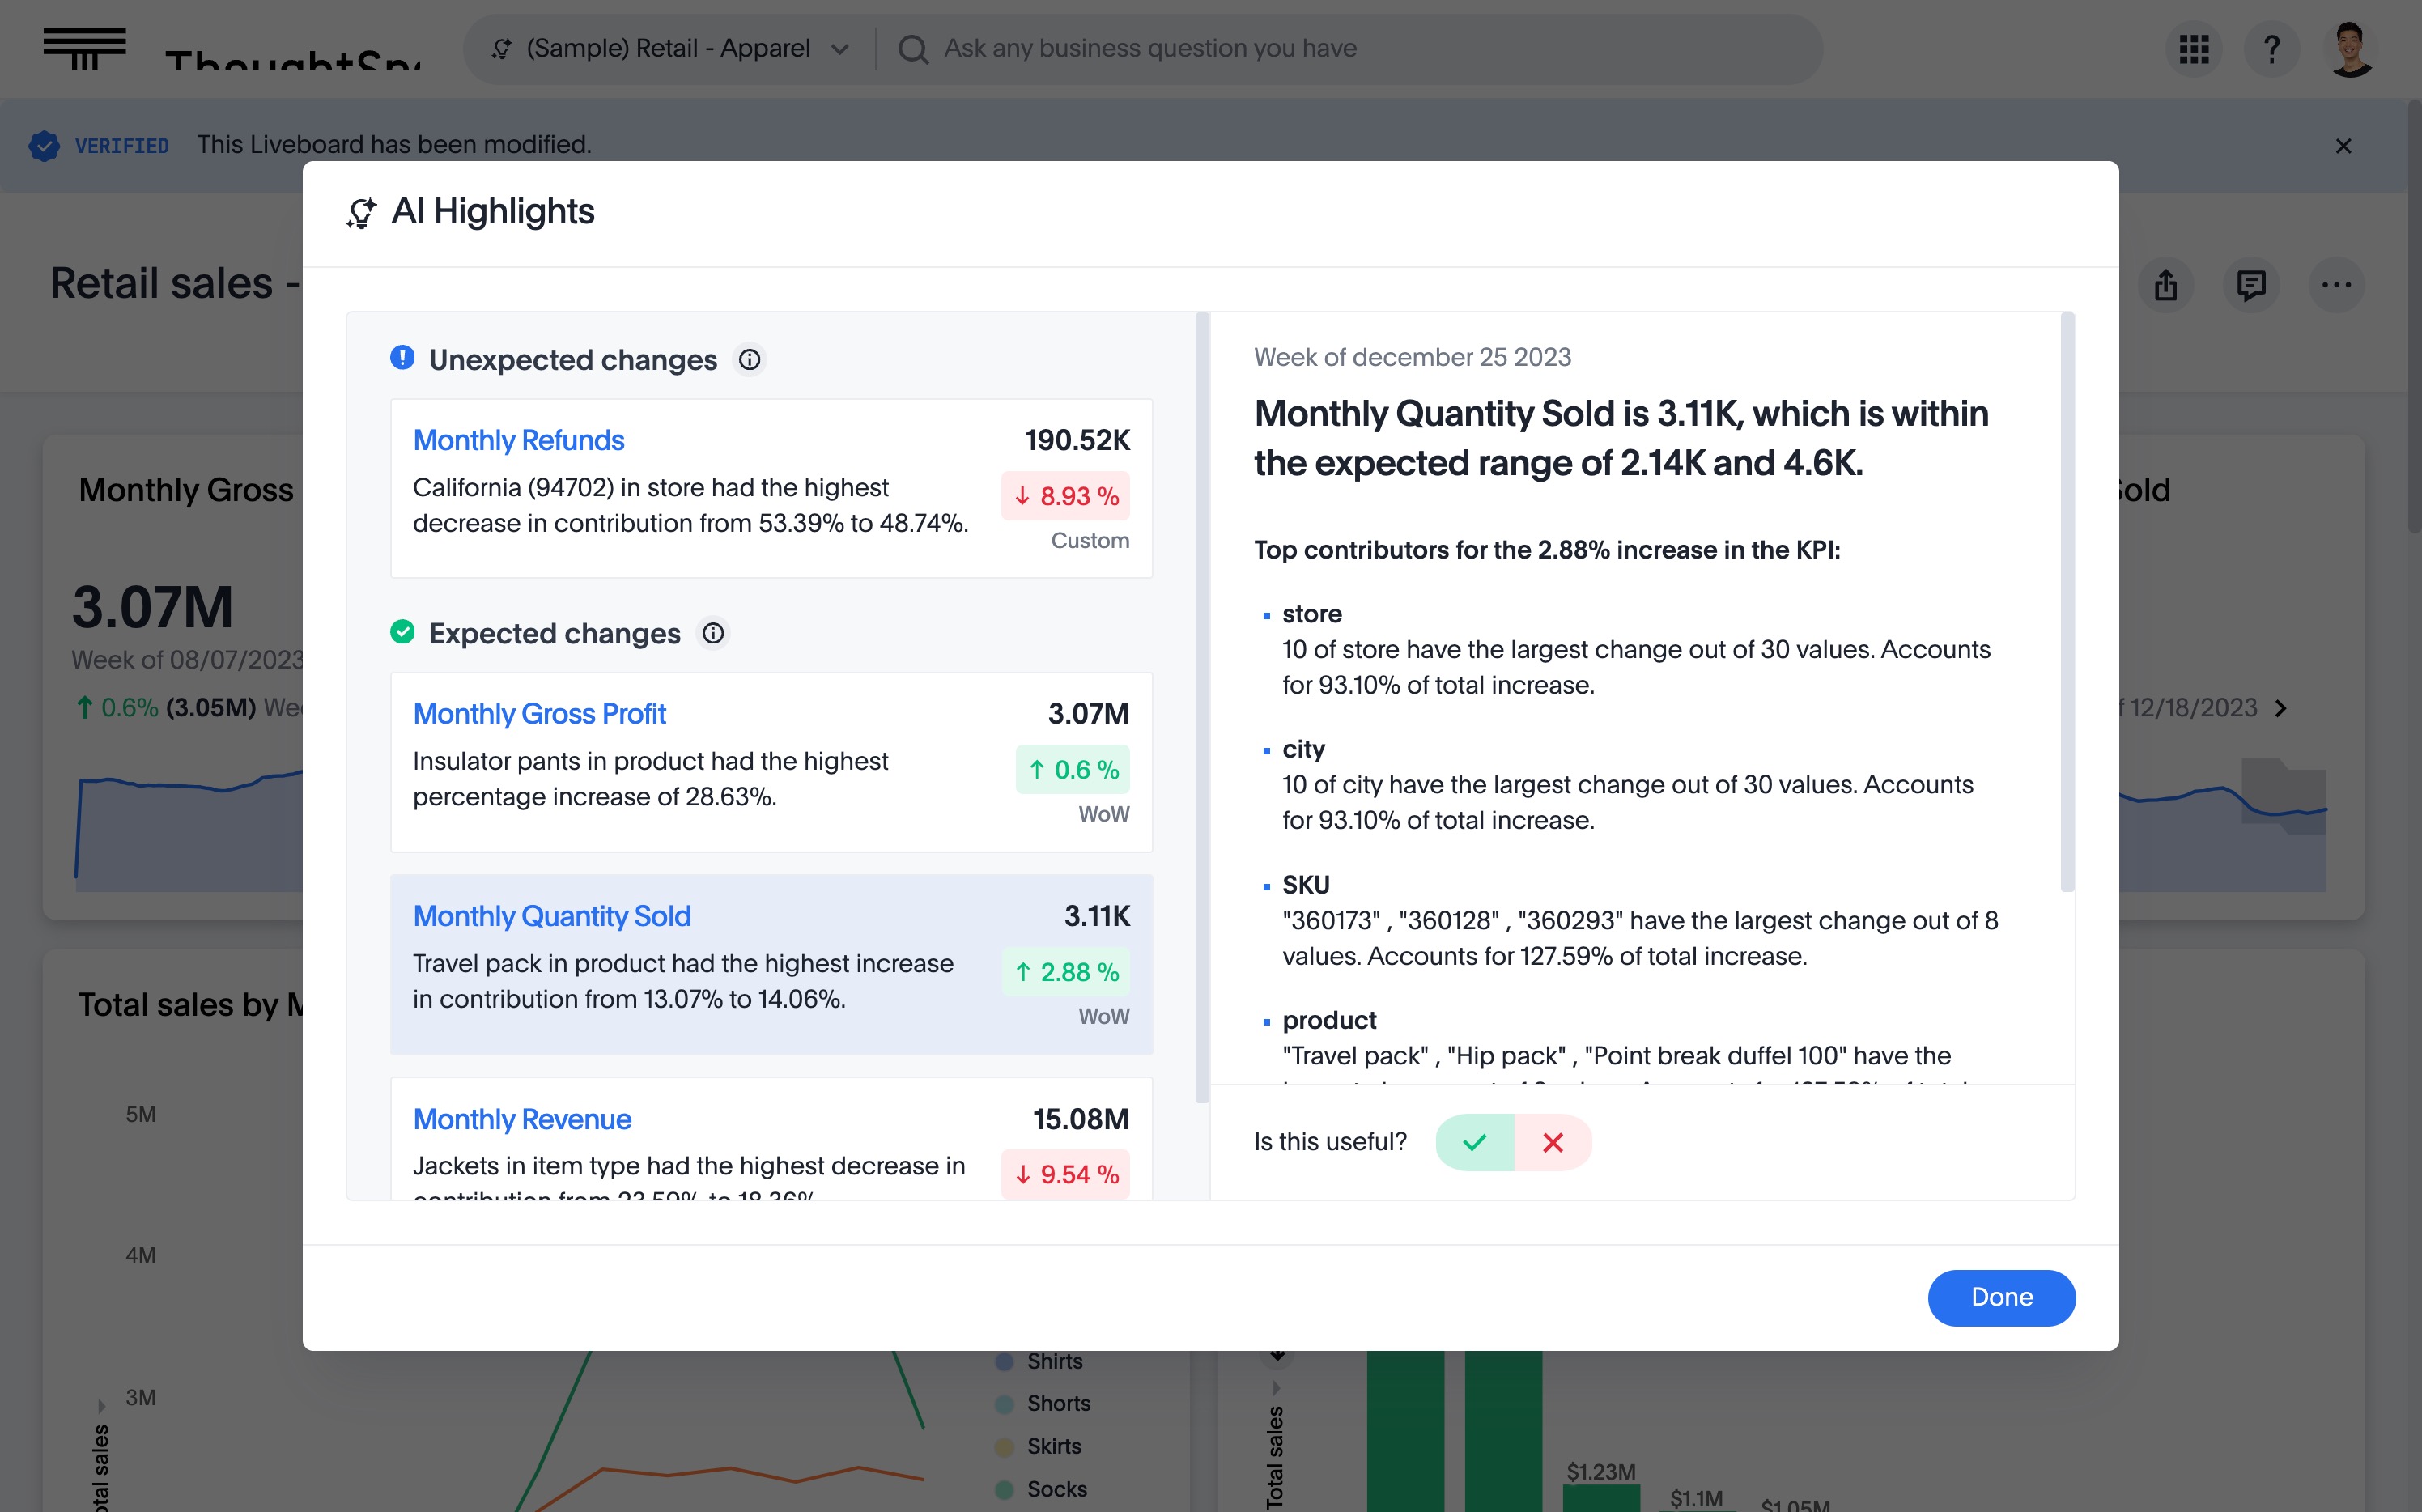Image resolution: width=2422 pixels, height=1512 pixels.
Task: Open the Monthly Gross Profit link
Action: 539,714
